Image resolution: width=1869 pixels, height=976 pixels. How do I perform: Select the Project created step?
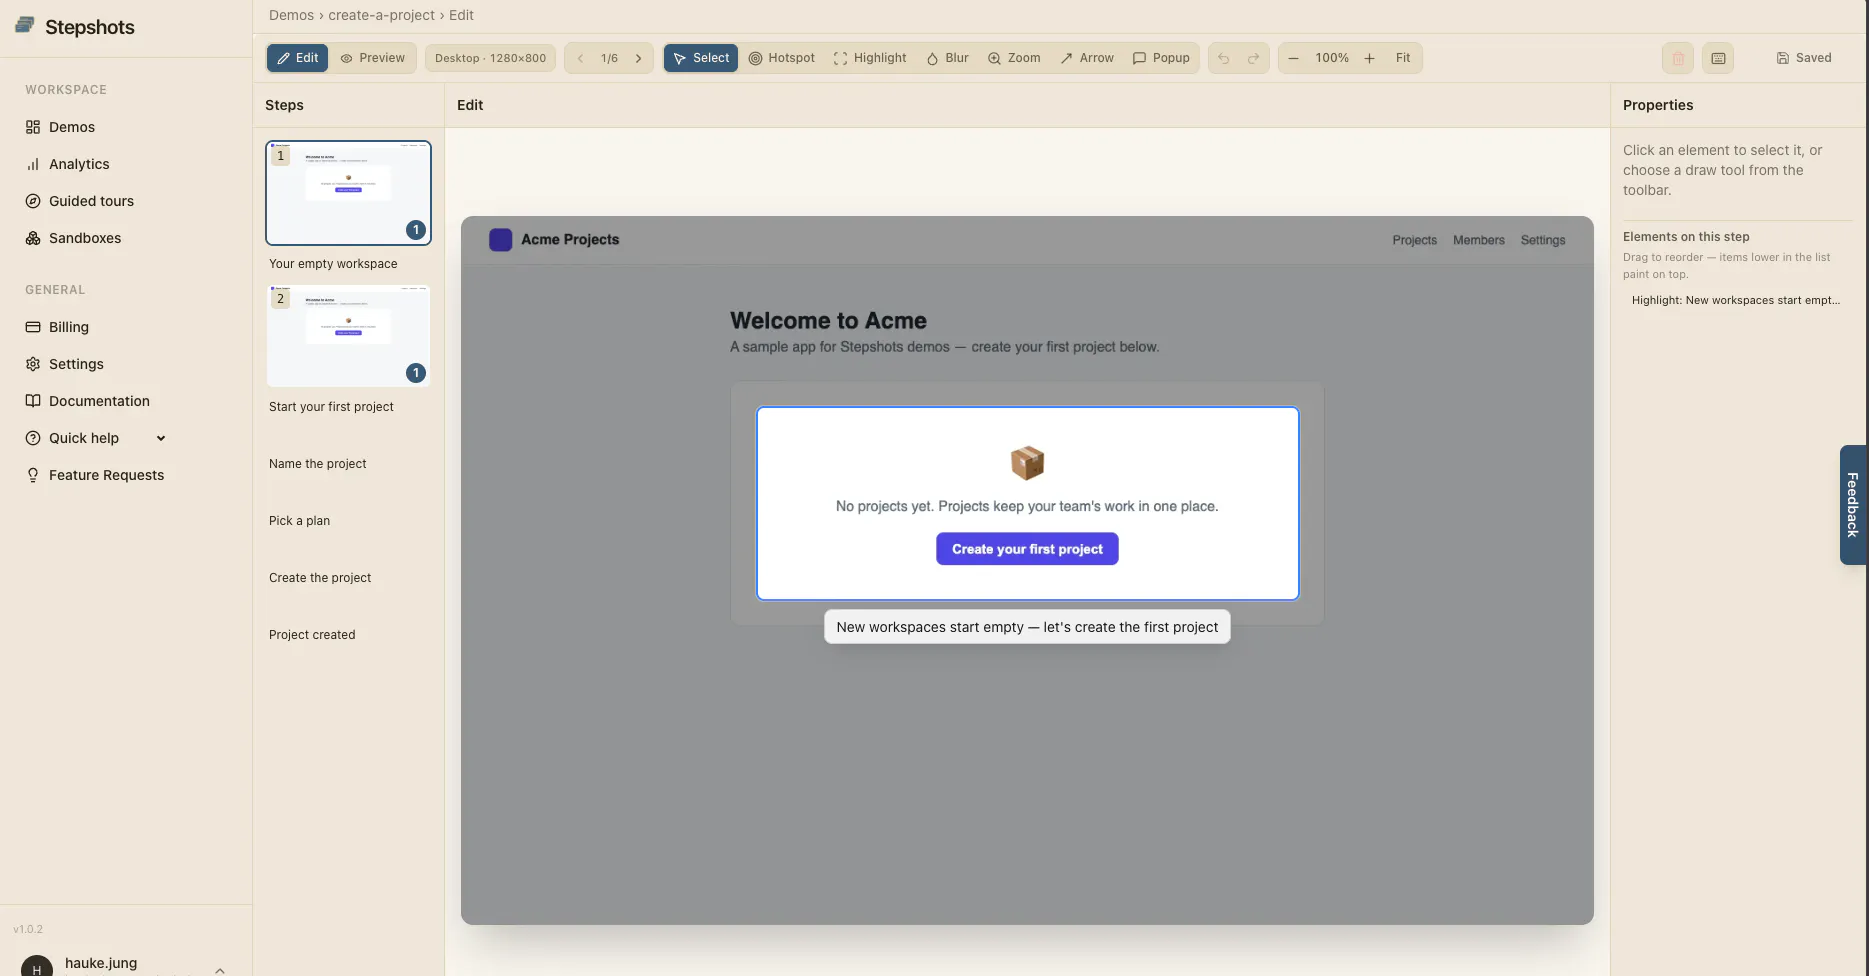(312, 635)
